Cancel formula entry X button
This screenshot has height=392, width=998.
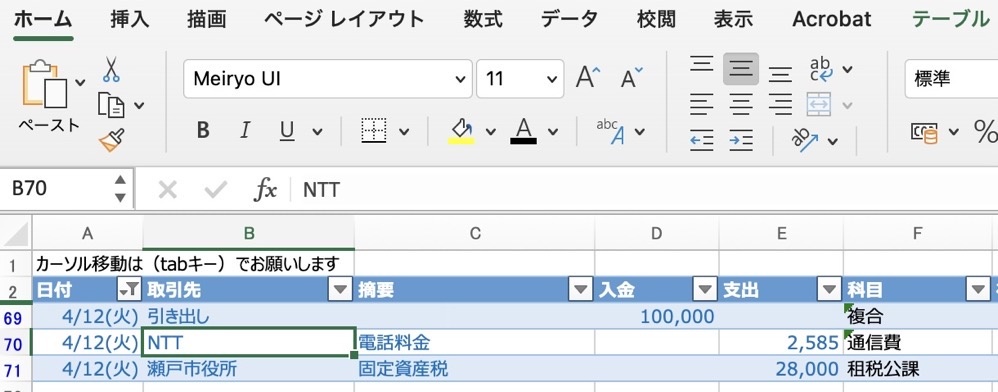coord(167,189)
